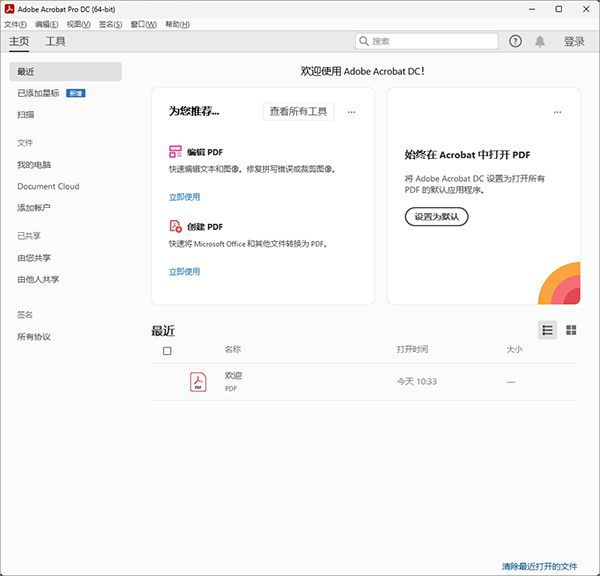Image resolution: width=600 pixels, height=576 pixels.
Task: Click in the 搜索 search field
Action: (x=427, y=41)
